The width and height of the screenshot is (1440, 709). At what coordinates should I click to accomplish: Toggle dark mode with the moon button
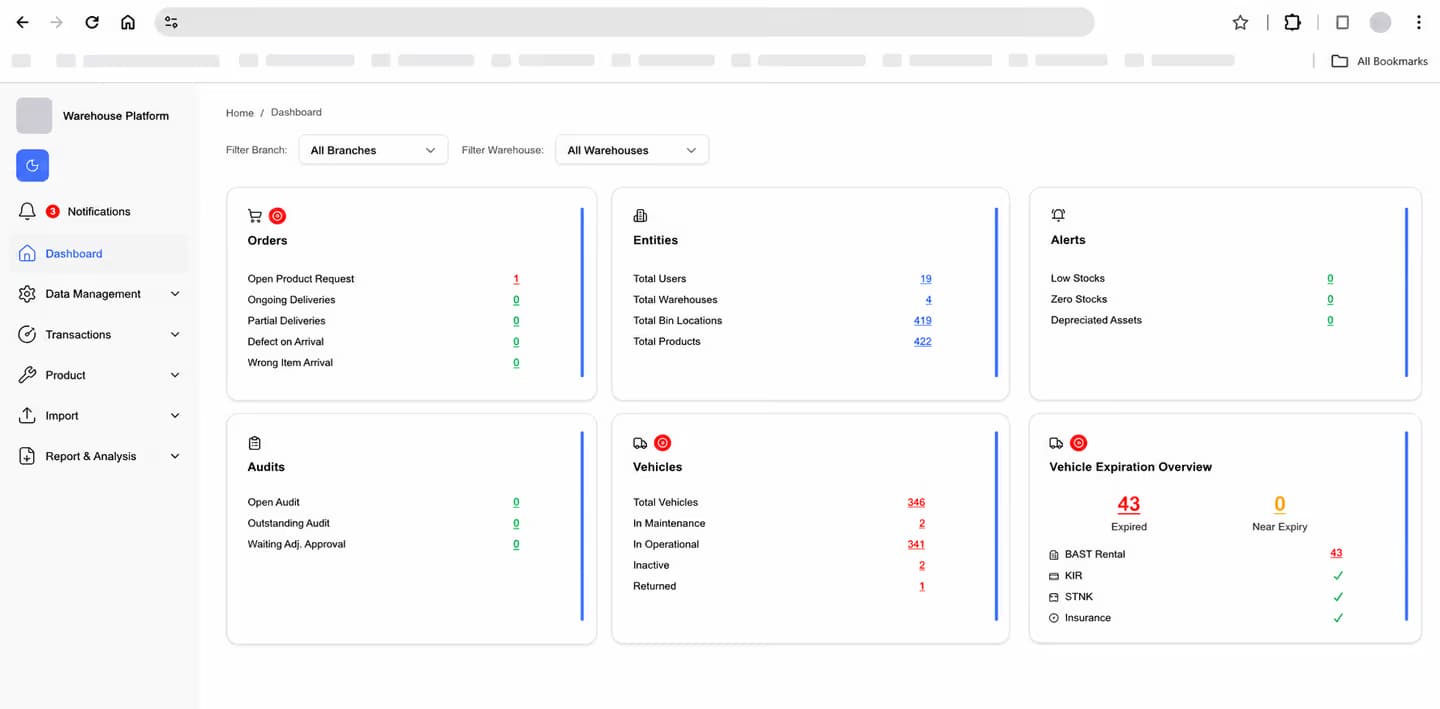[x=32, y=165]
